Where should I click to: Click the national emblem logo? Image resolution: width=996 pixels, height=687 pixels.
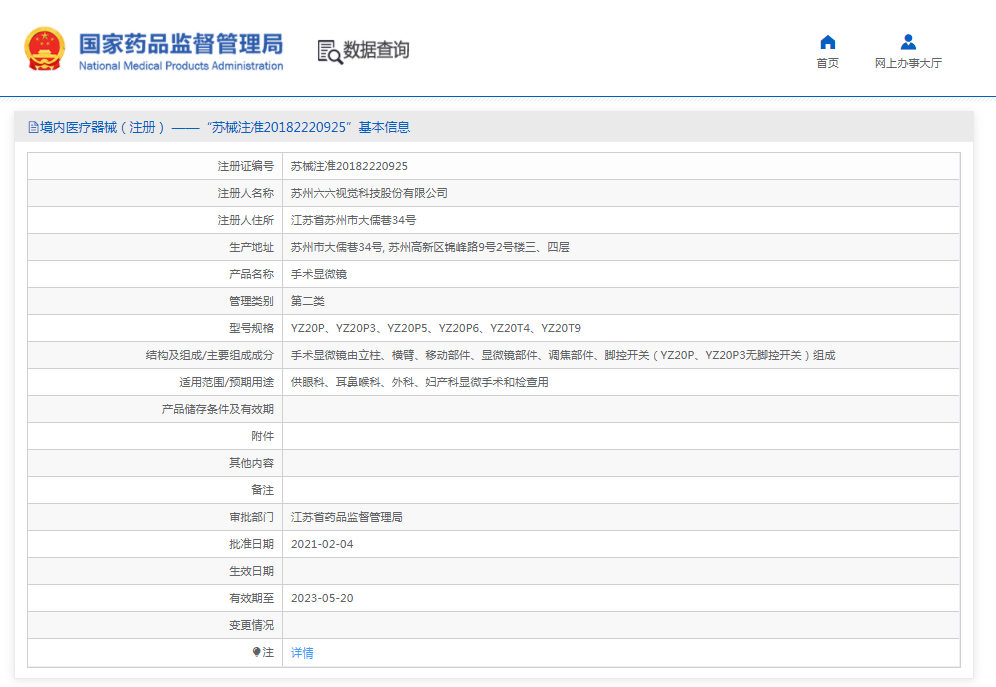click(x=45, y=49)
